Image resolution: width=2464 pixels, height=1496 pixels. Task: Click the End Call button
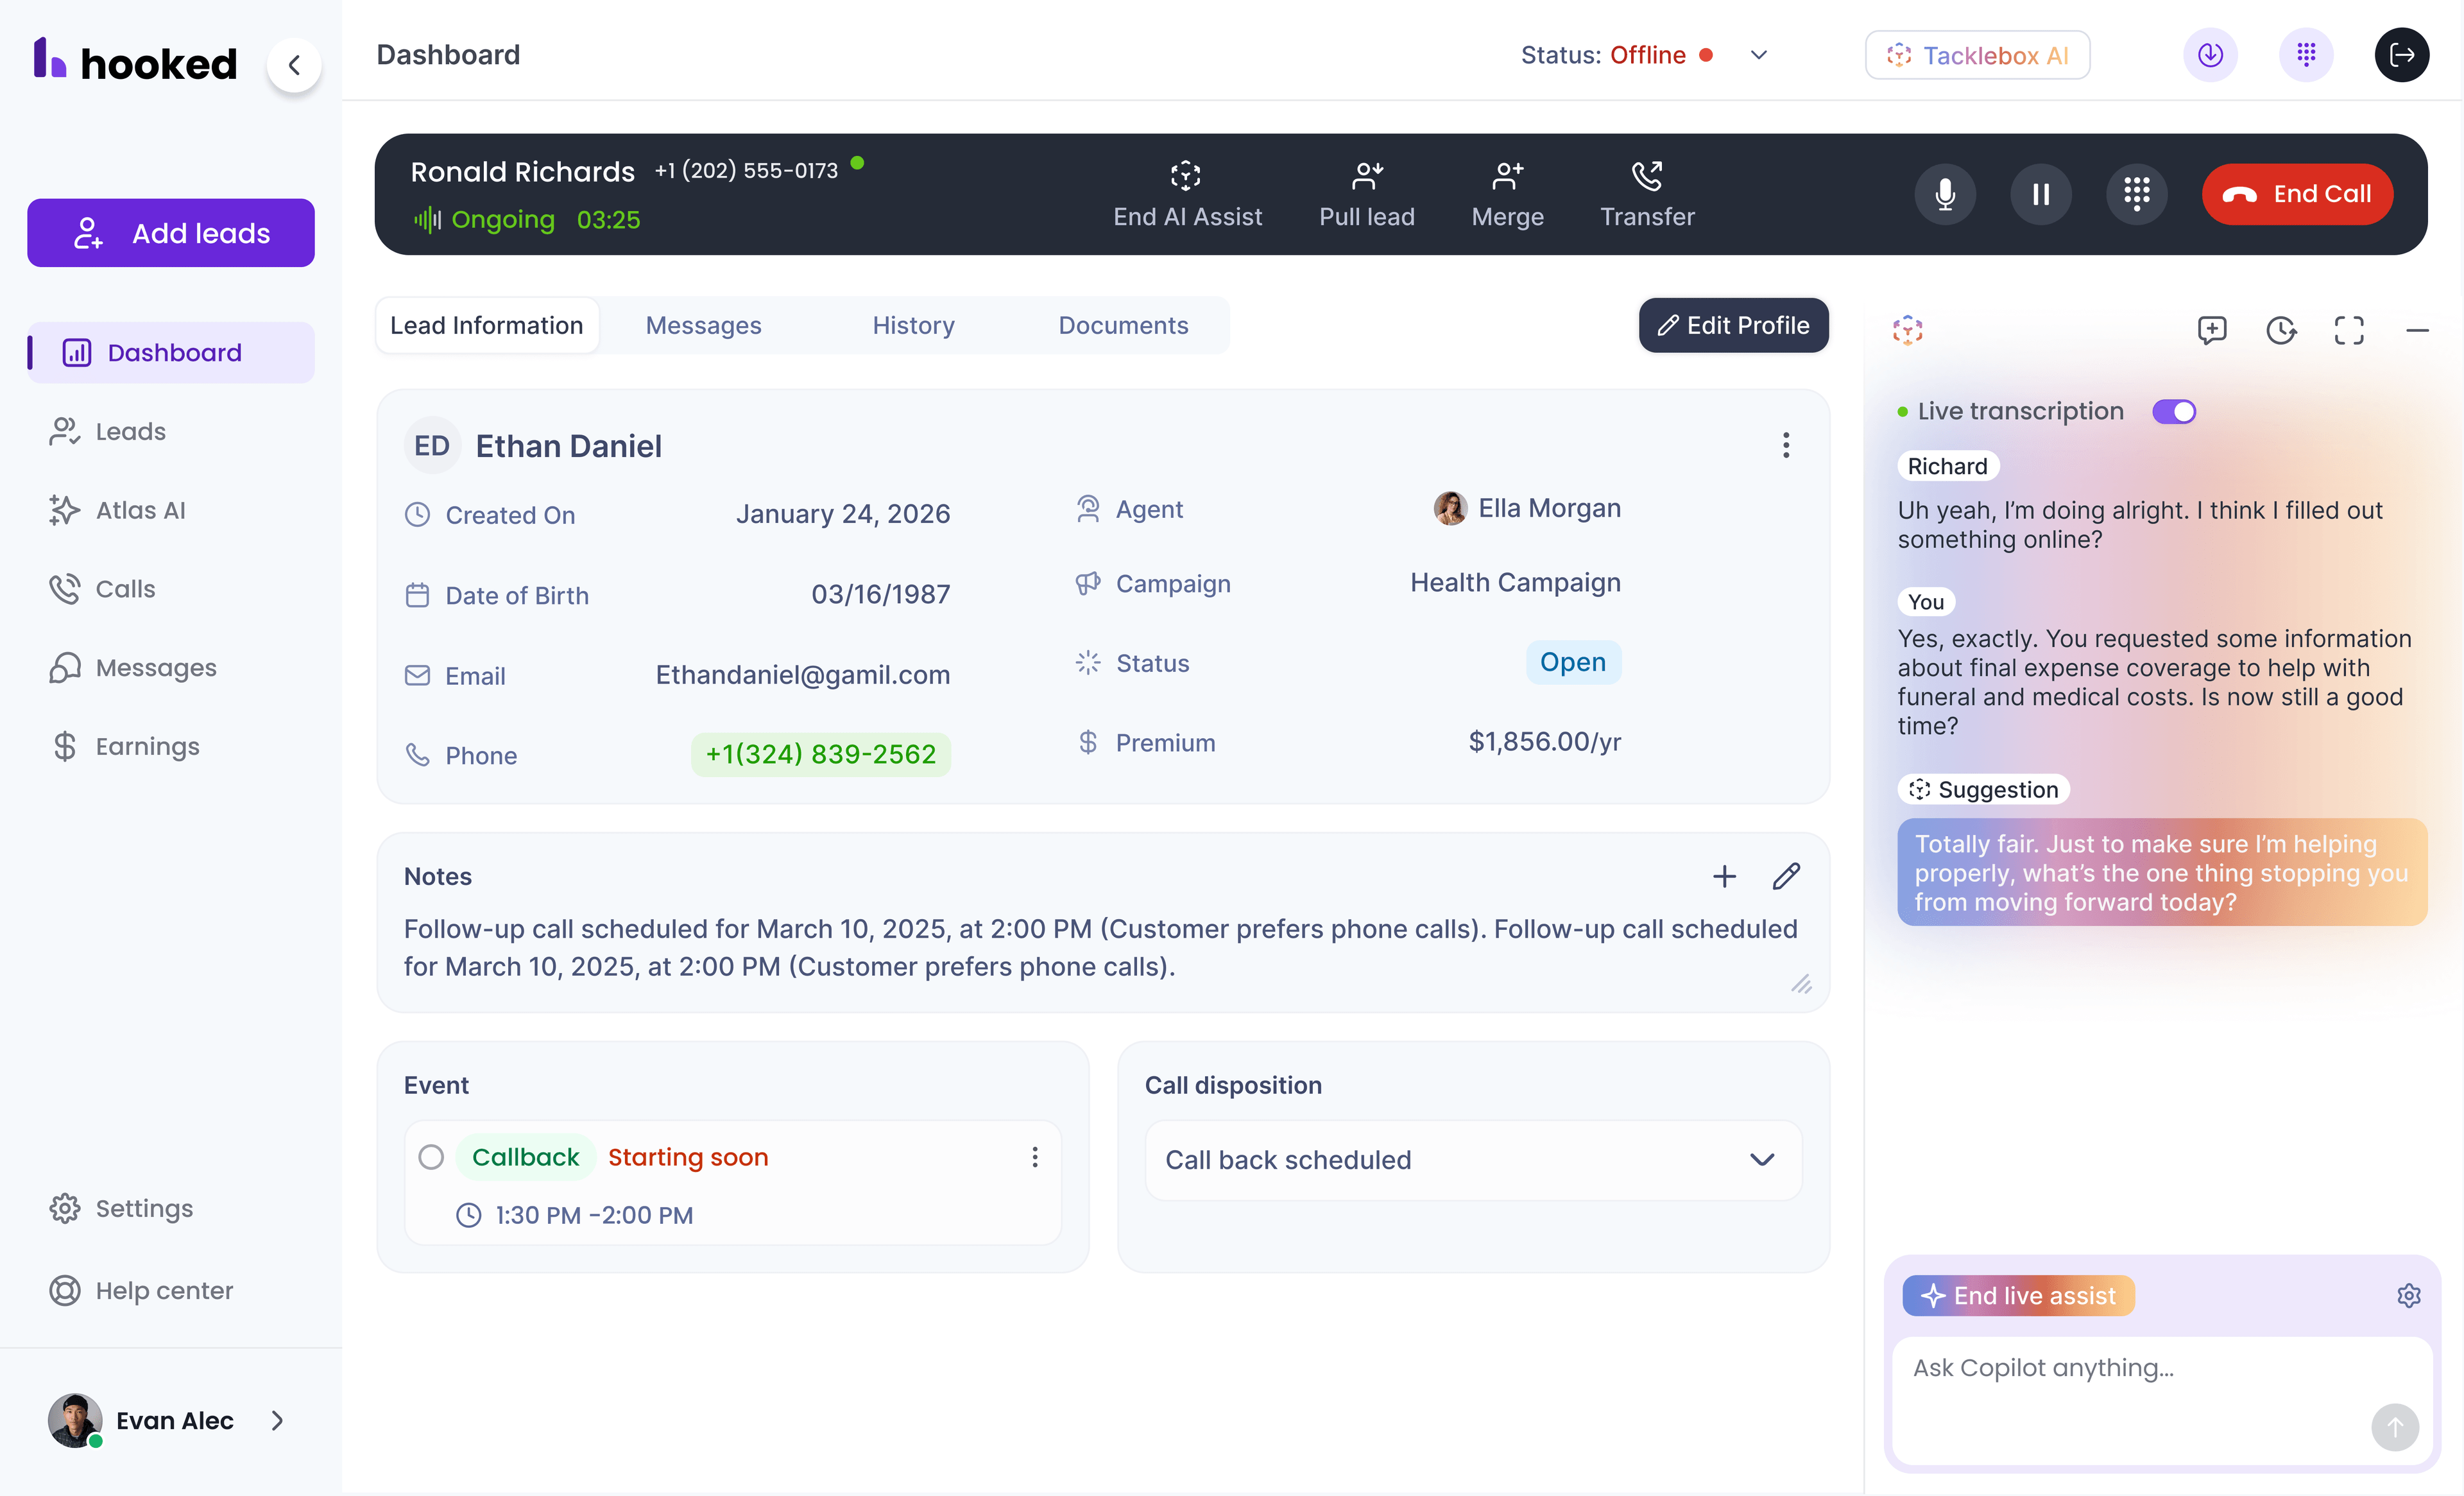click(2297, 194)
